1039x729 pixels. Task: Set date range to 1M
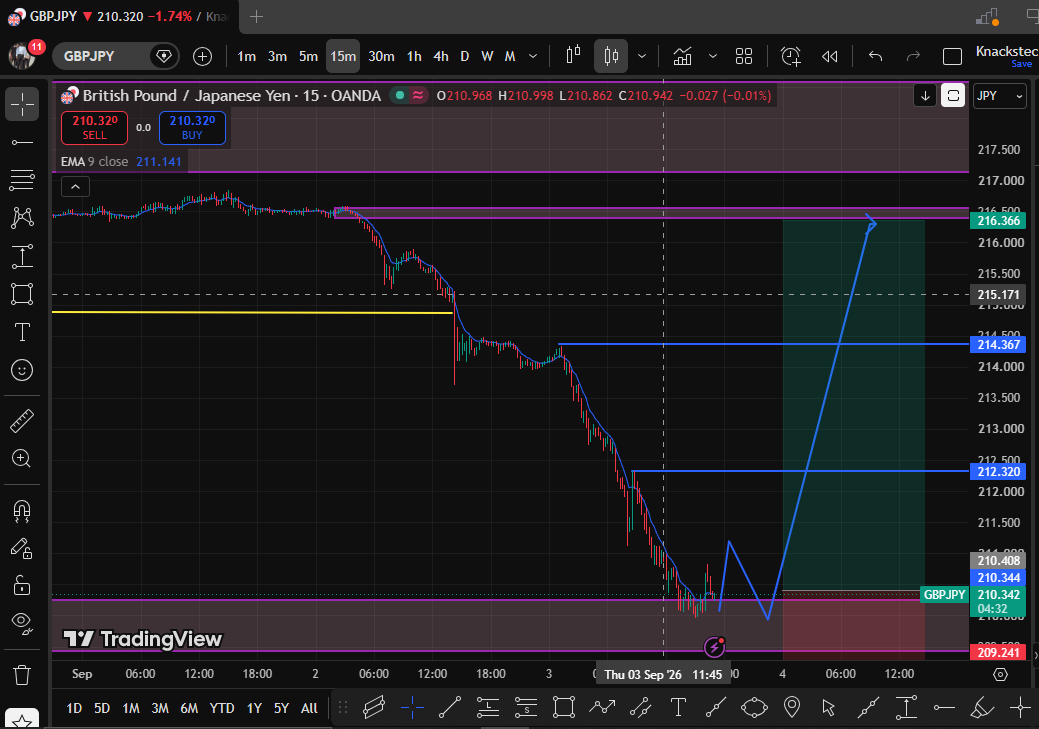[131, 708]
